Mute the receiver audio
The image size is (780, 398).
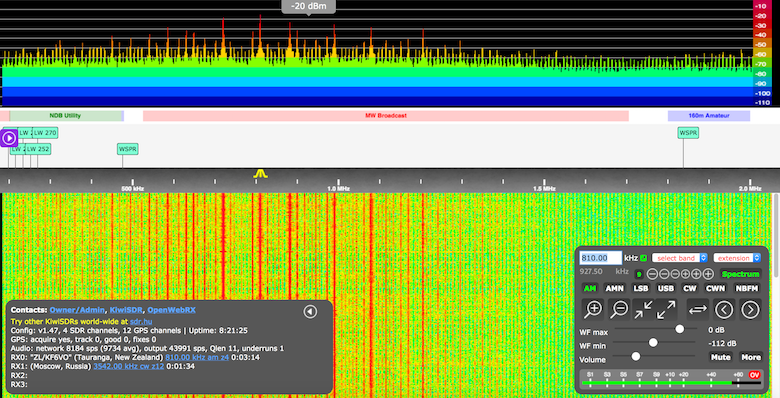(x=720, y=357)
